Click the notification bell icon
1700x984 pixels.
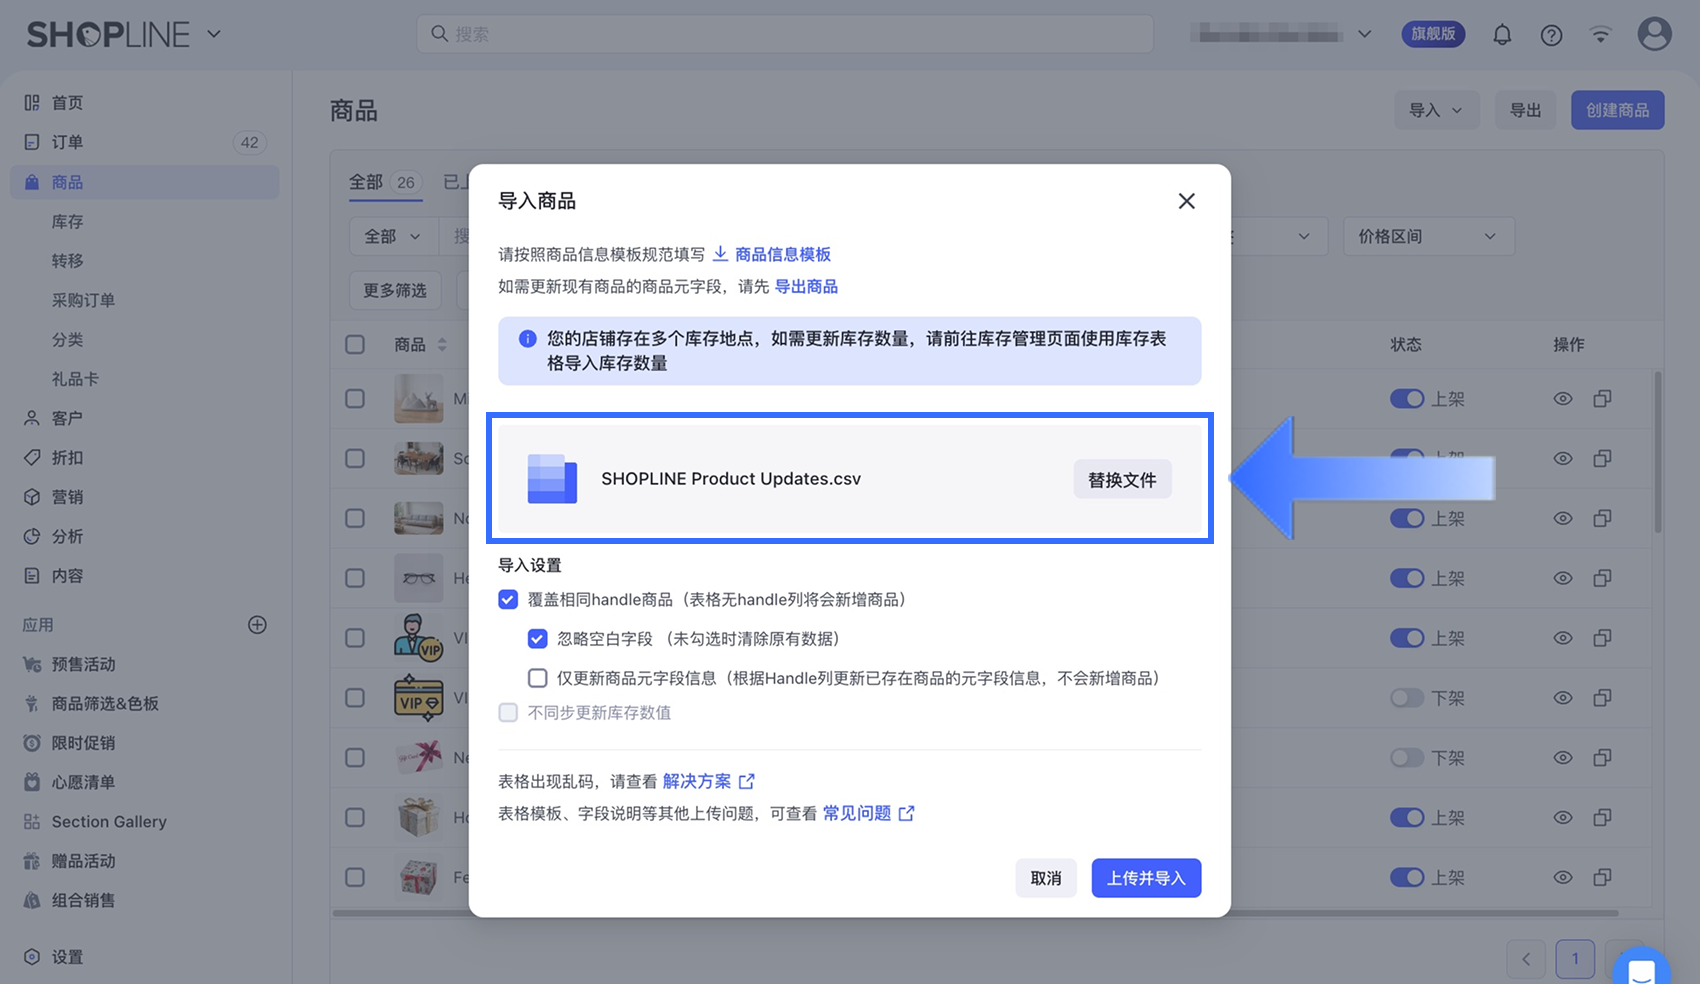pyautogui.click(x=1502, y=35)
